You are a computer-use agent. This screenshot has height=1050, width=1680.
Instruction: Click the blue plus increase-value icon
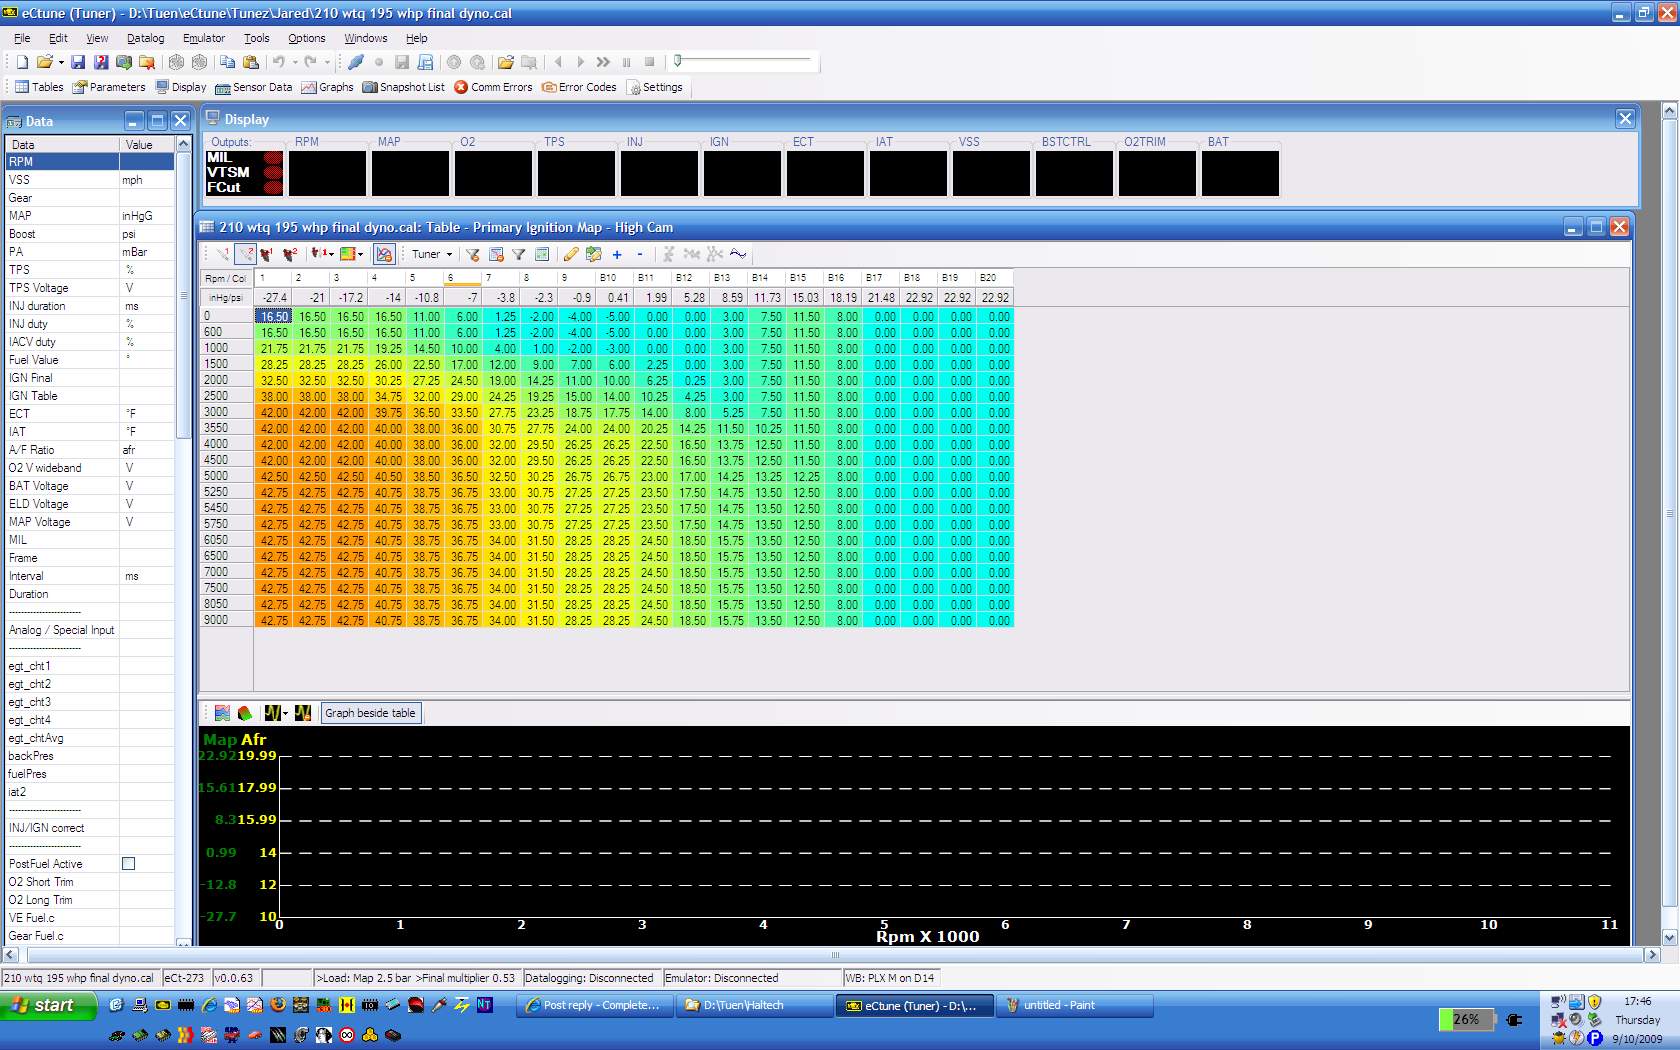point(617,255)
